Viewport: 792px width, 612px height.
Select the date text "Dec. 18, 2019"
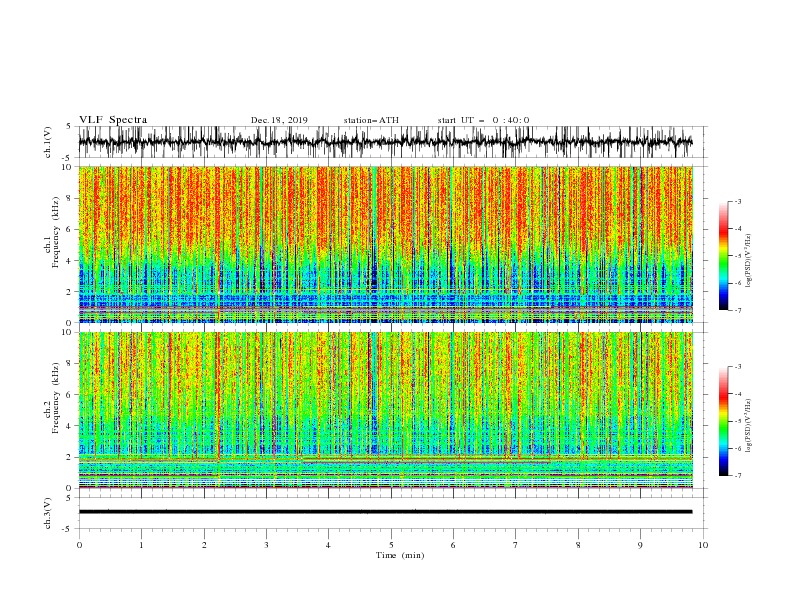279,120
